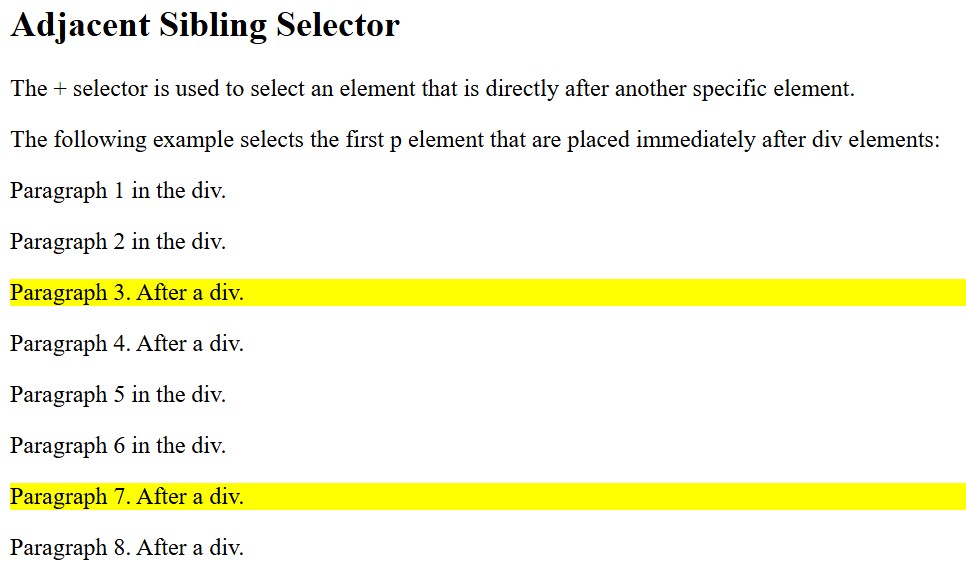Viewport: 966px width, 562px height.
Task: Select 'Paragraph 2 in the div.' line
Action: coord(118,242)
